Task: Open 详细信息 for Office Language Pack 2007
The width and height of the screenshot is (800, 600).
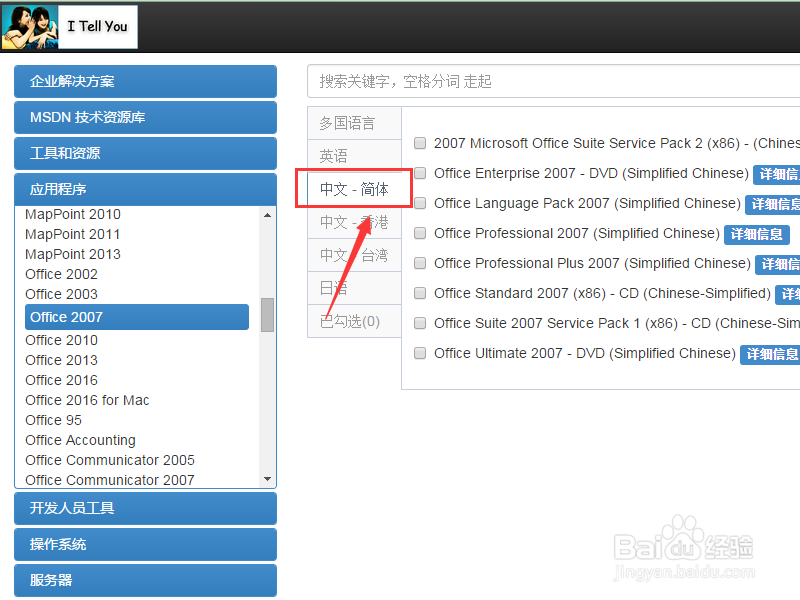Action: [x=772, y=205]
